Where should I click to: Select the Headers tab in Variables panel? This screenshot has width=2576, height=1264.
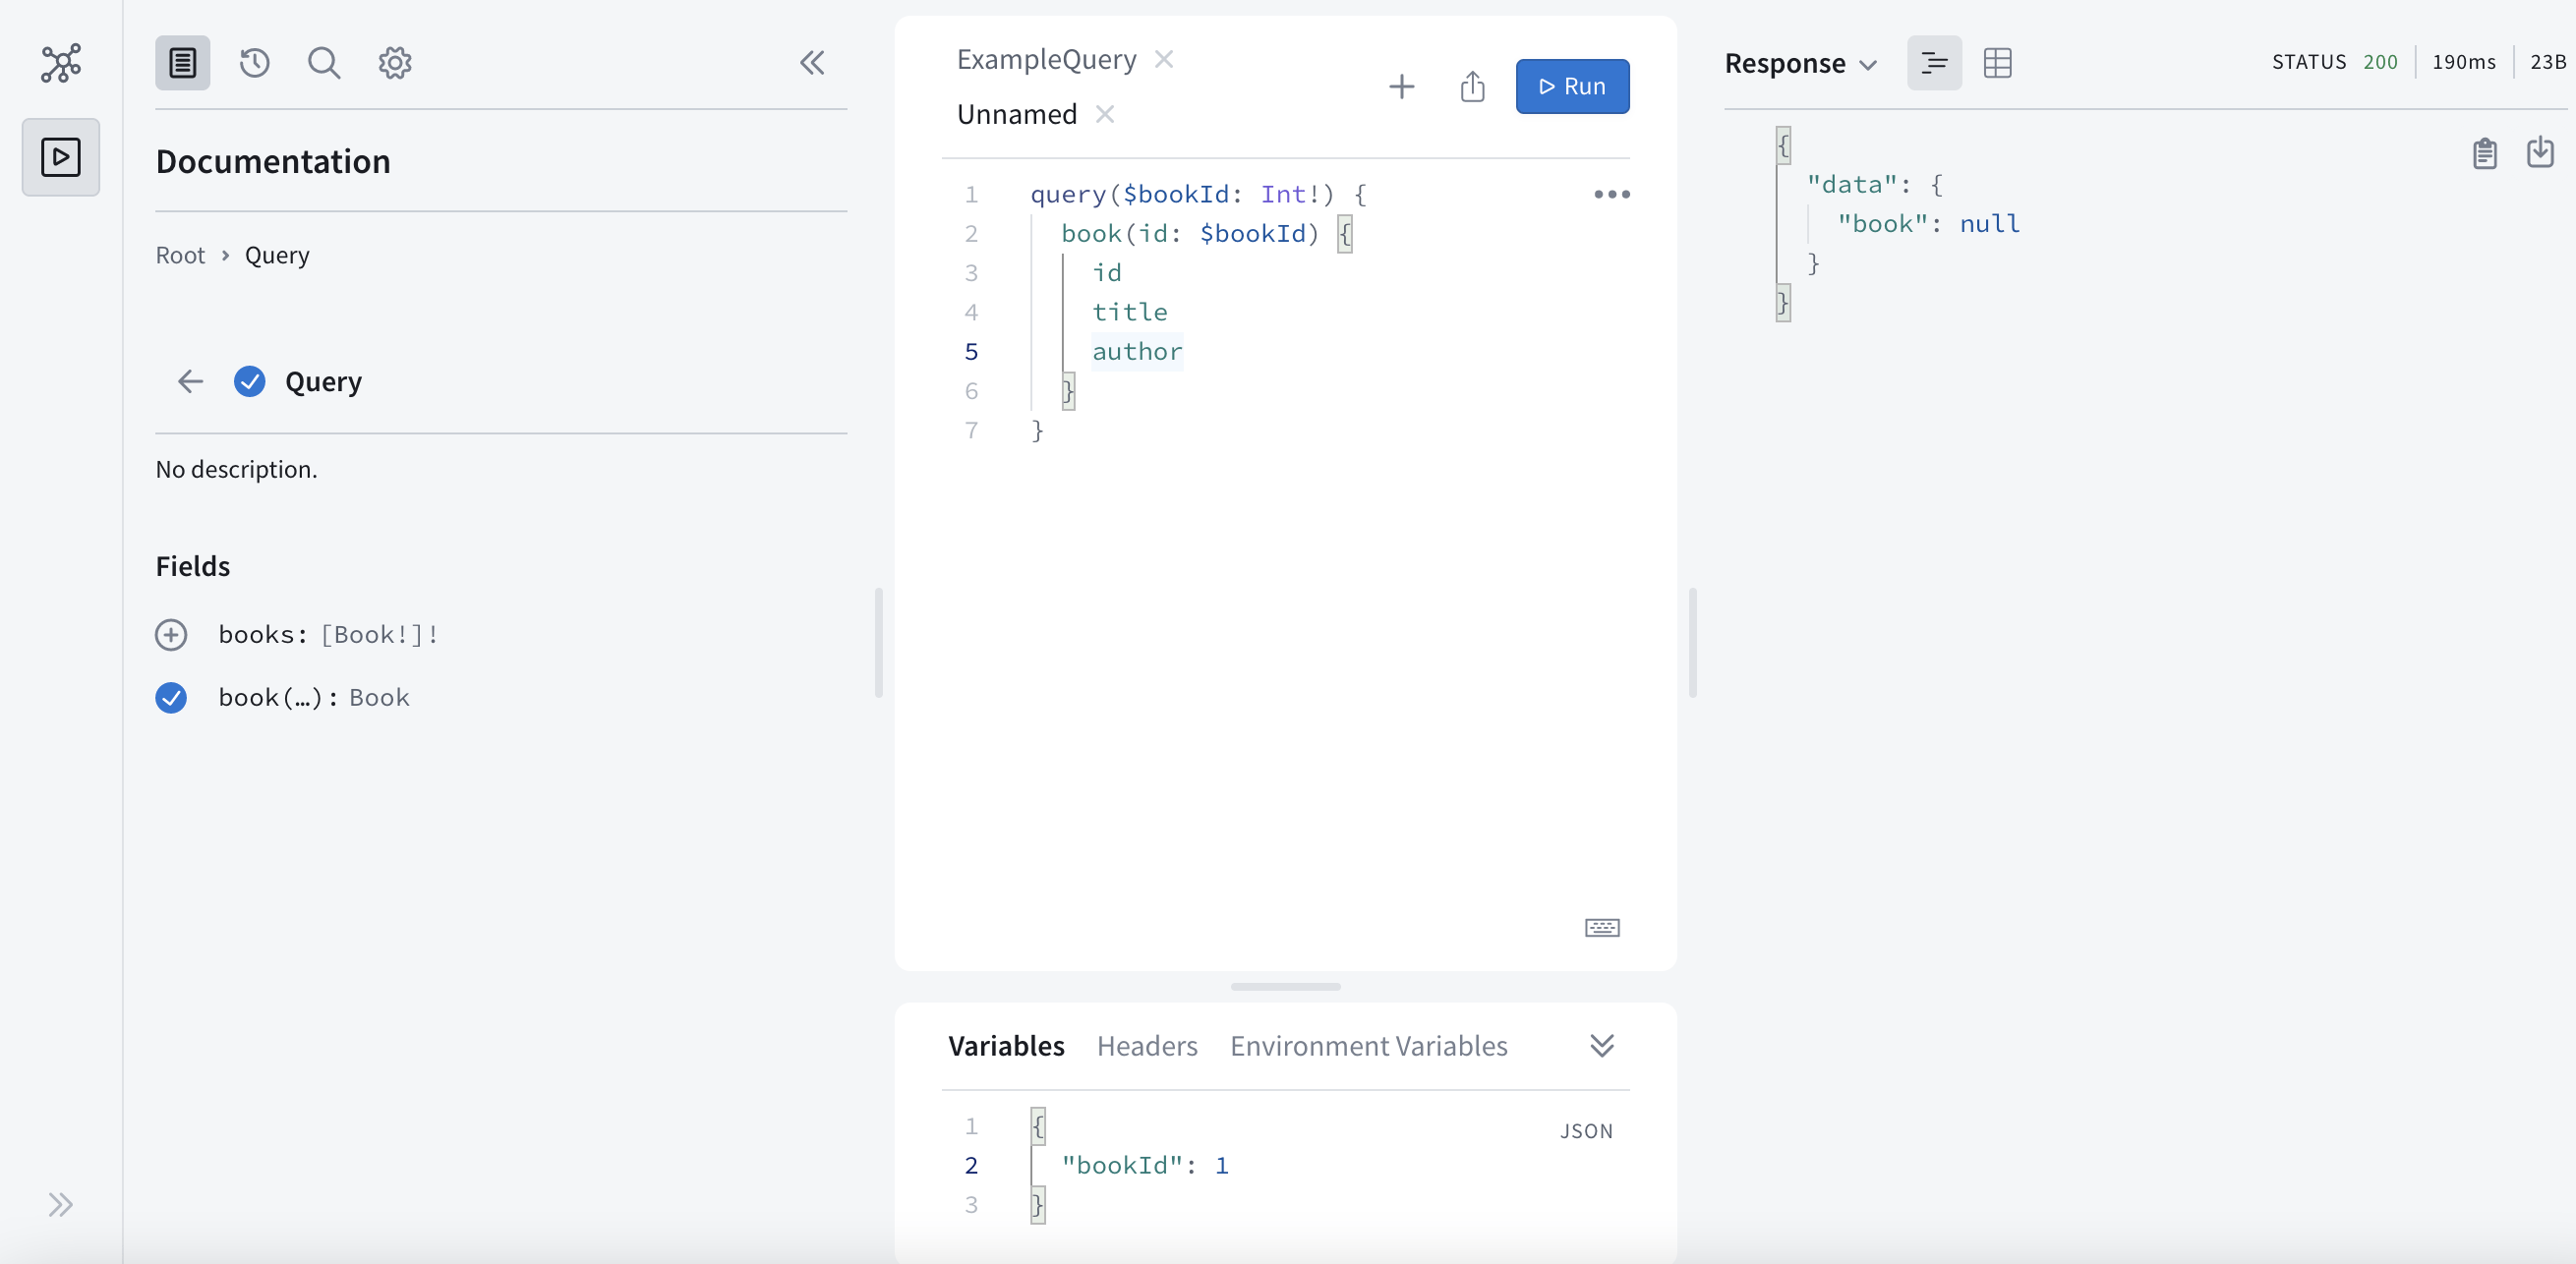pyautogui.click(x=1146, y=1046)
